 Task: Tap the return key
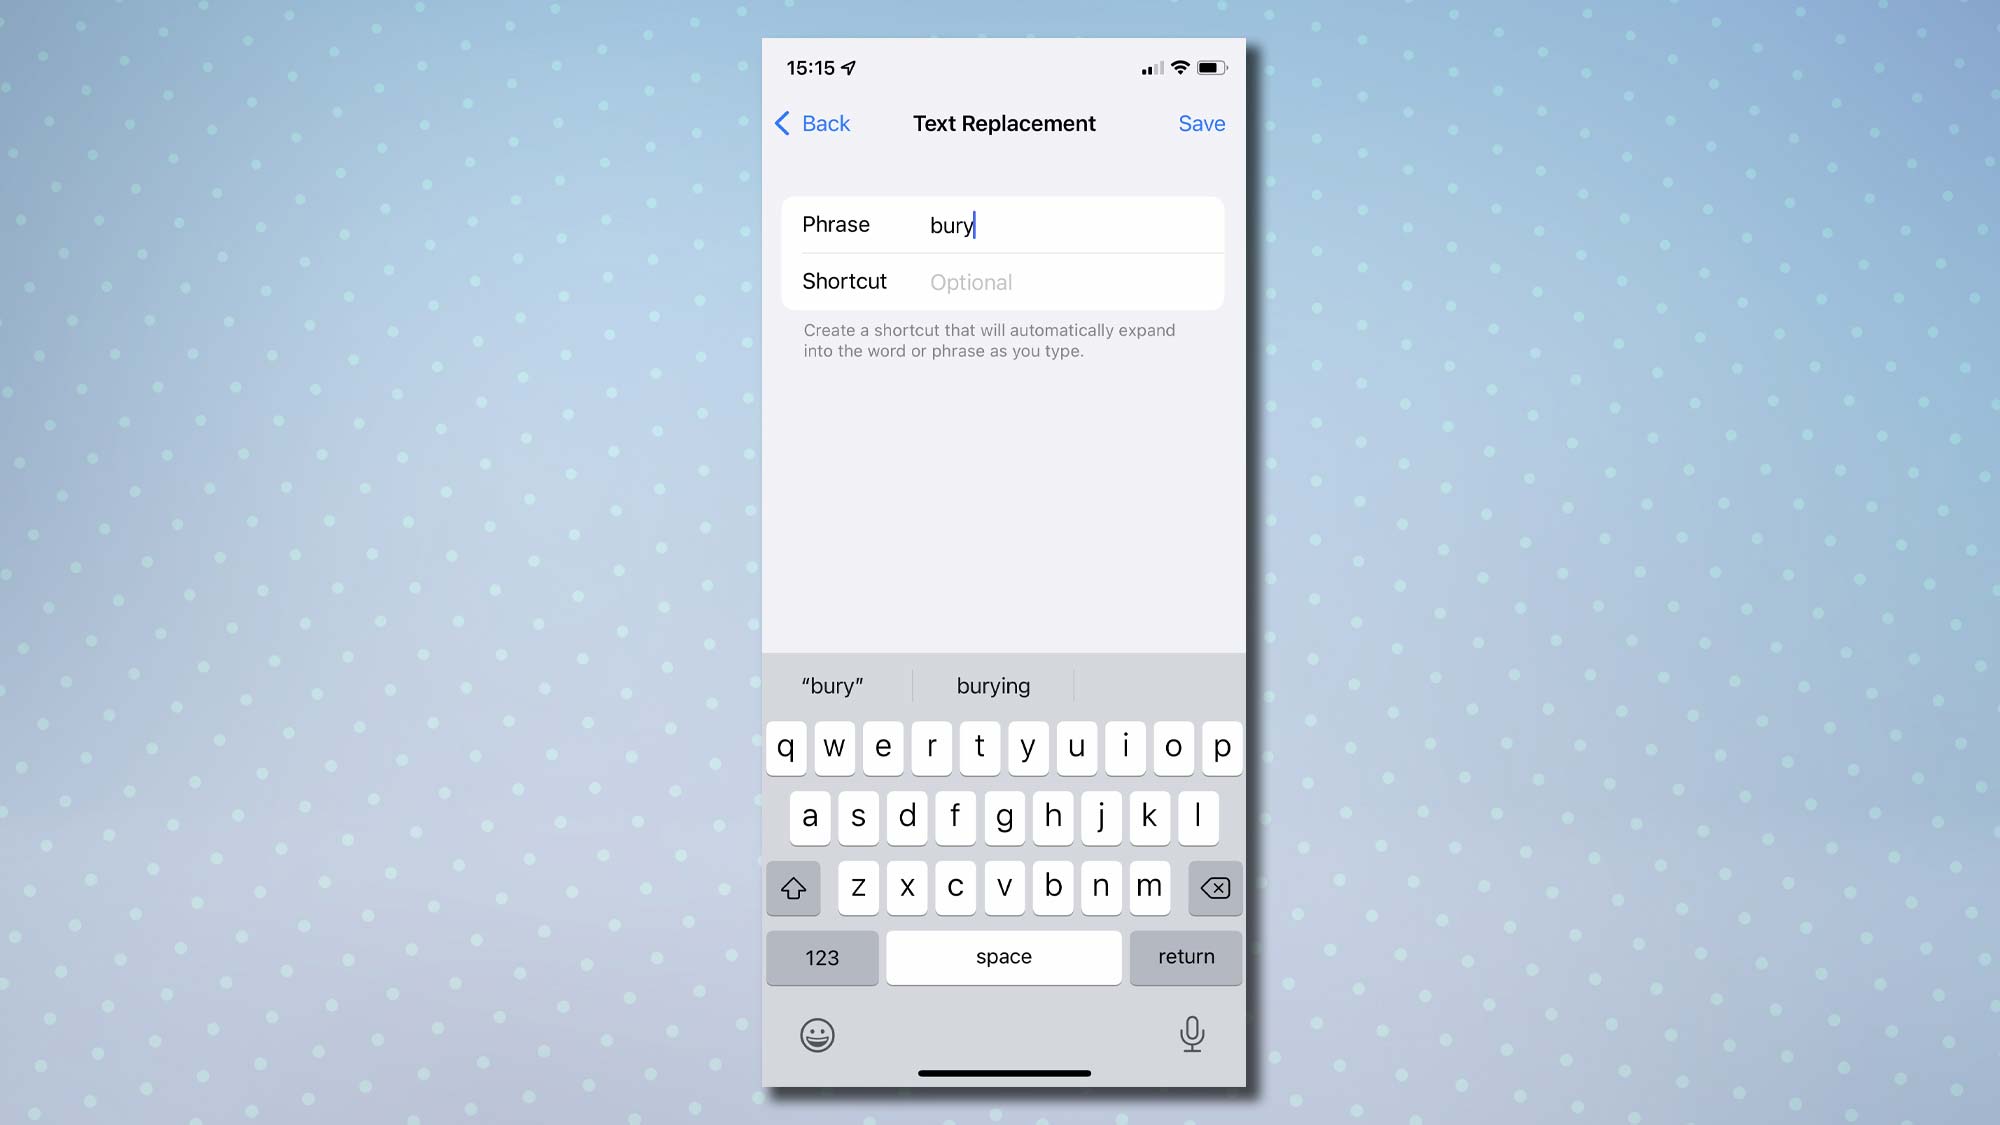(1185, 956)
